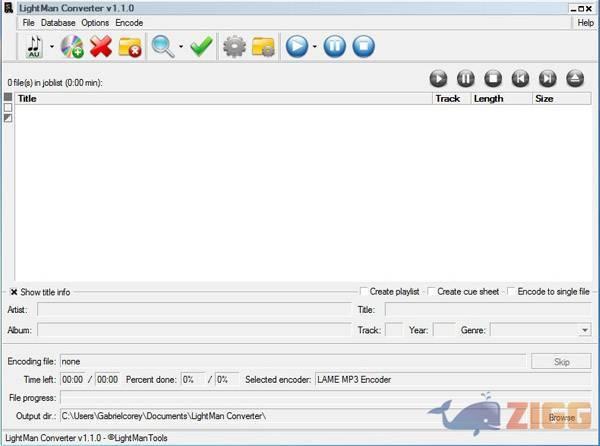Open the dropdown arrow next to start encoding

pos(315,46)
